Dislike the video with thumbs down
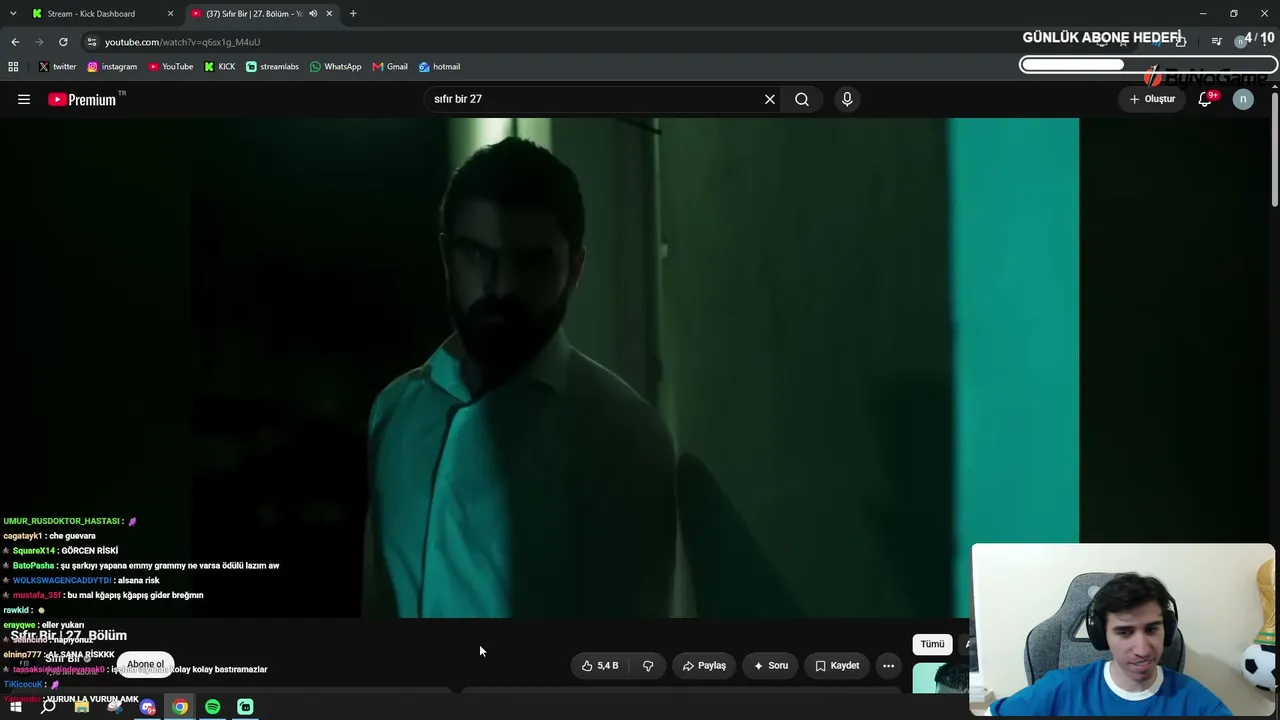This screenshot has width=1280, height=720. (648, 665)
